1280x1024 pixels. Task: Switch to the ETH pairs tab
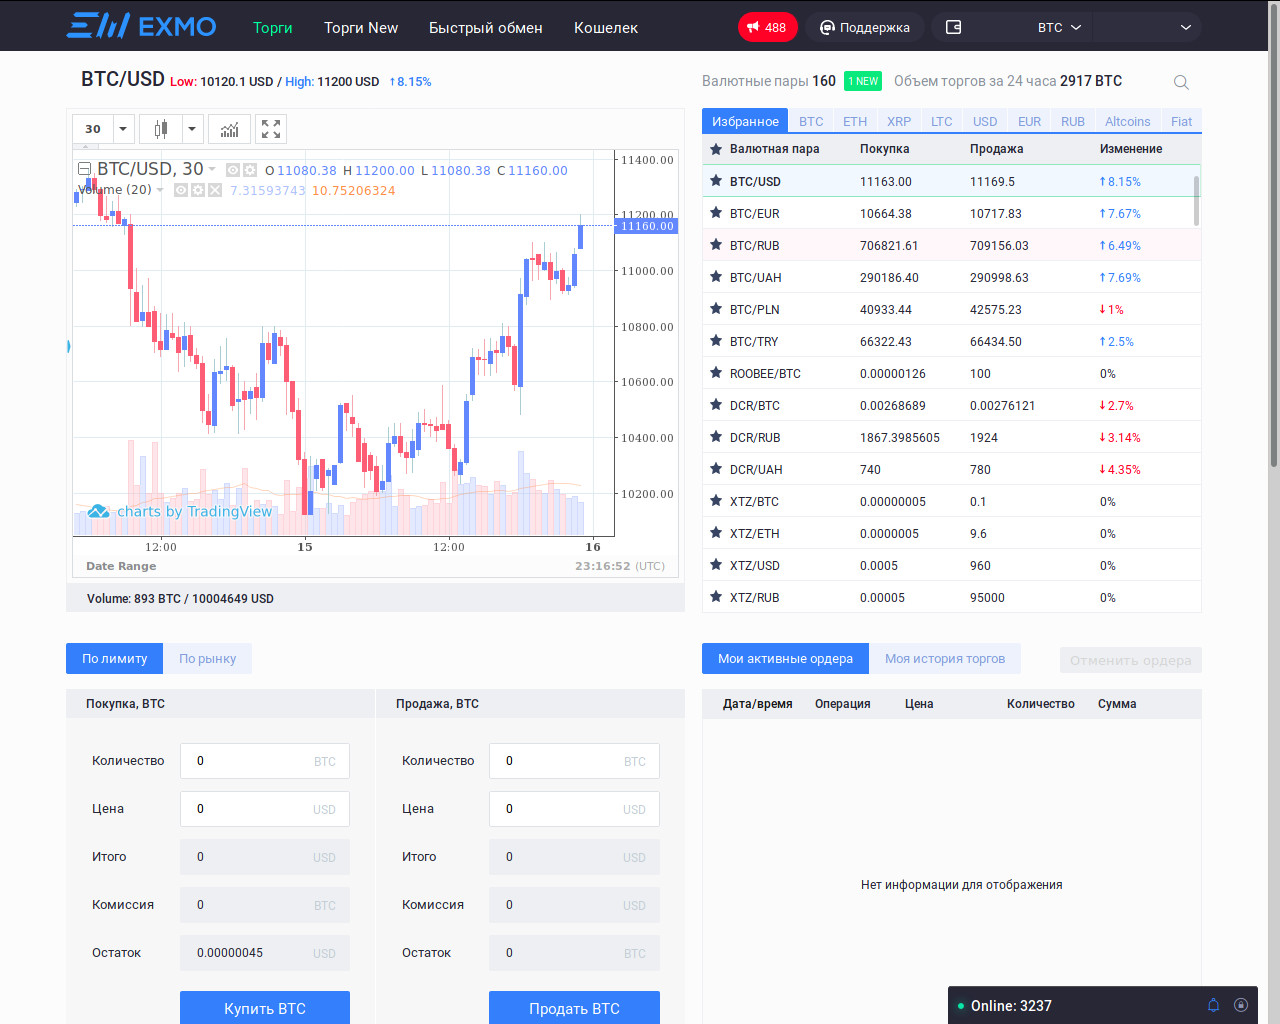[855, 121]
